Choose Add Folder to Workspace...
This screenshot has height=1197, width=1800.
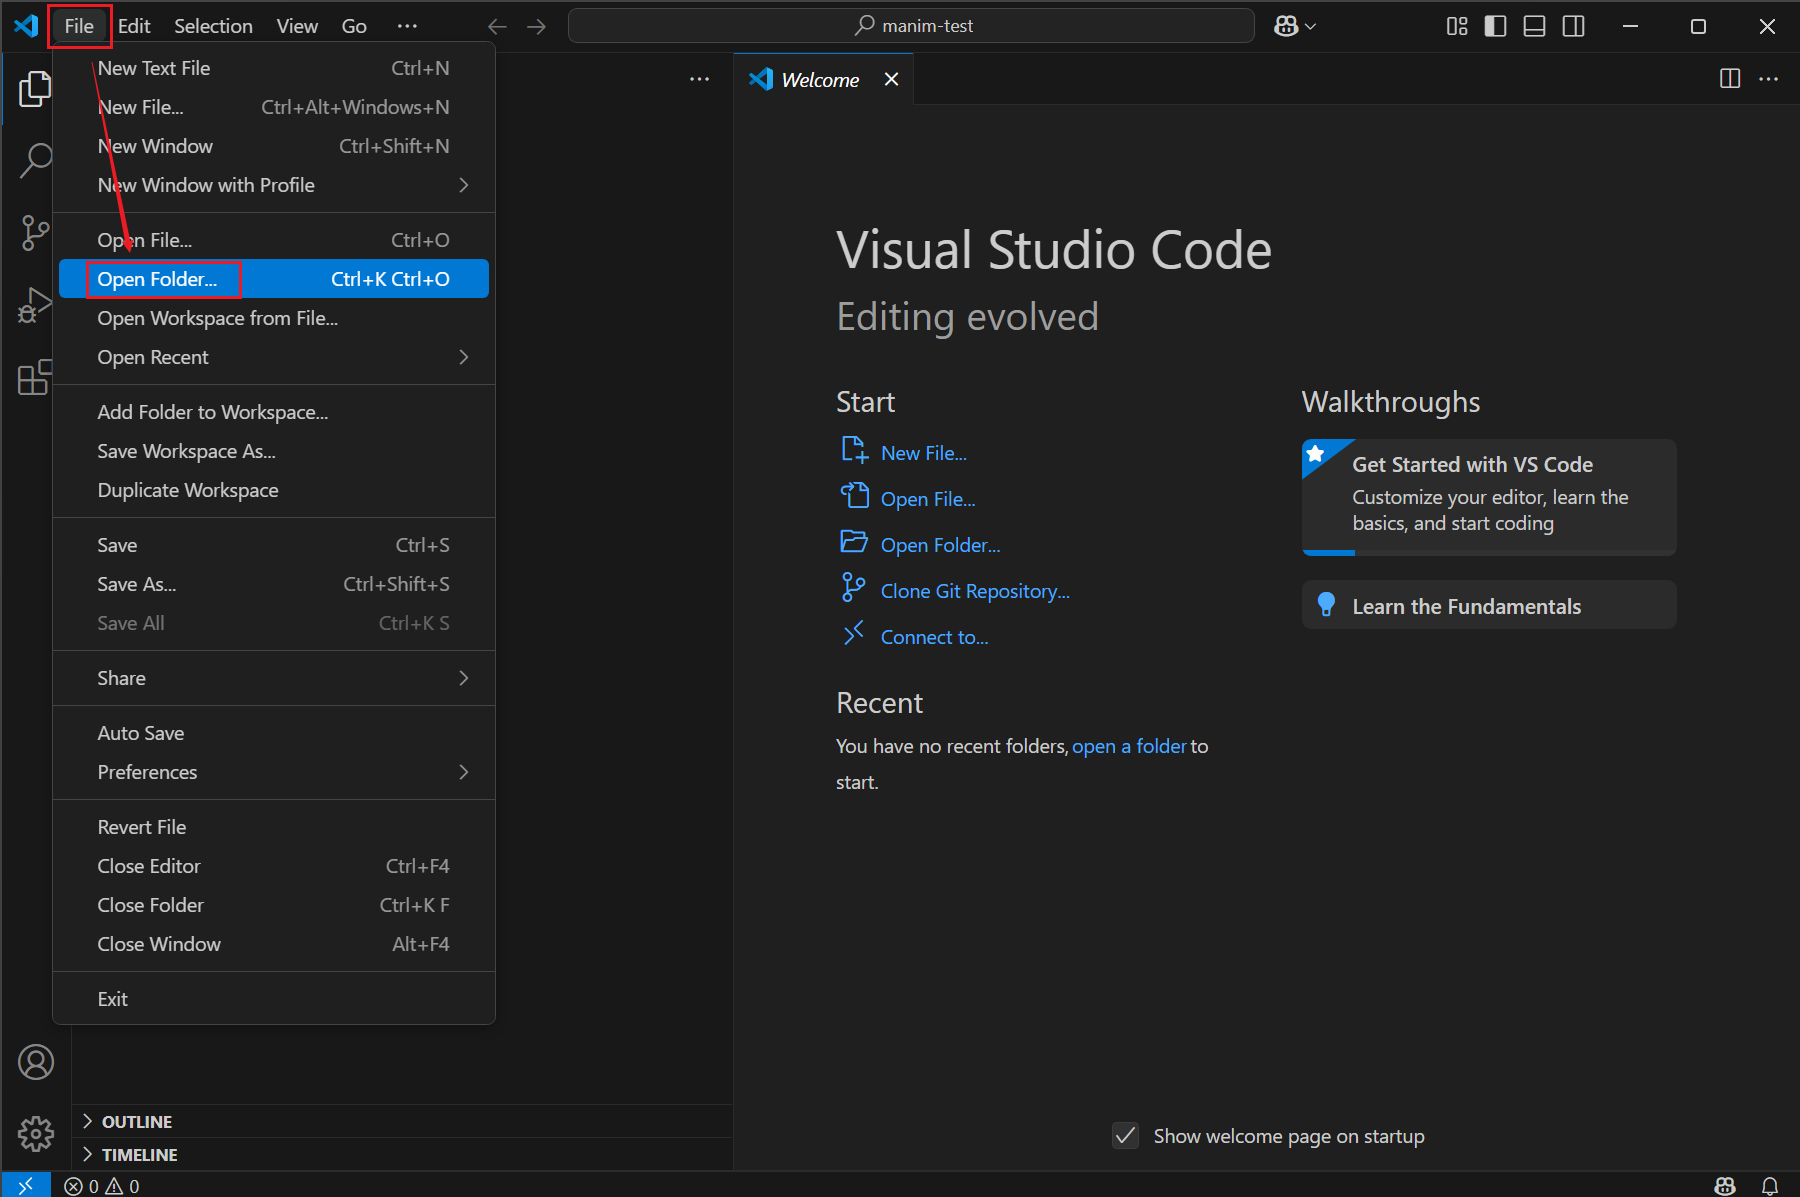pyautogui.click(x=273, y=412)
